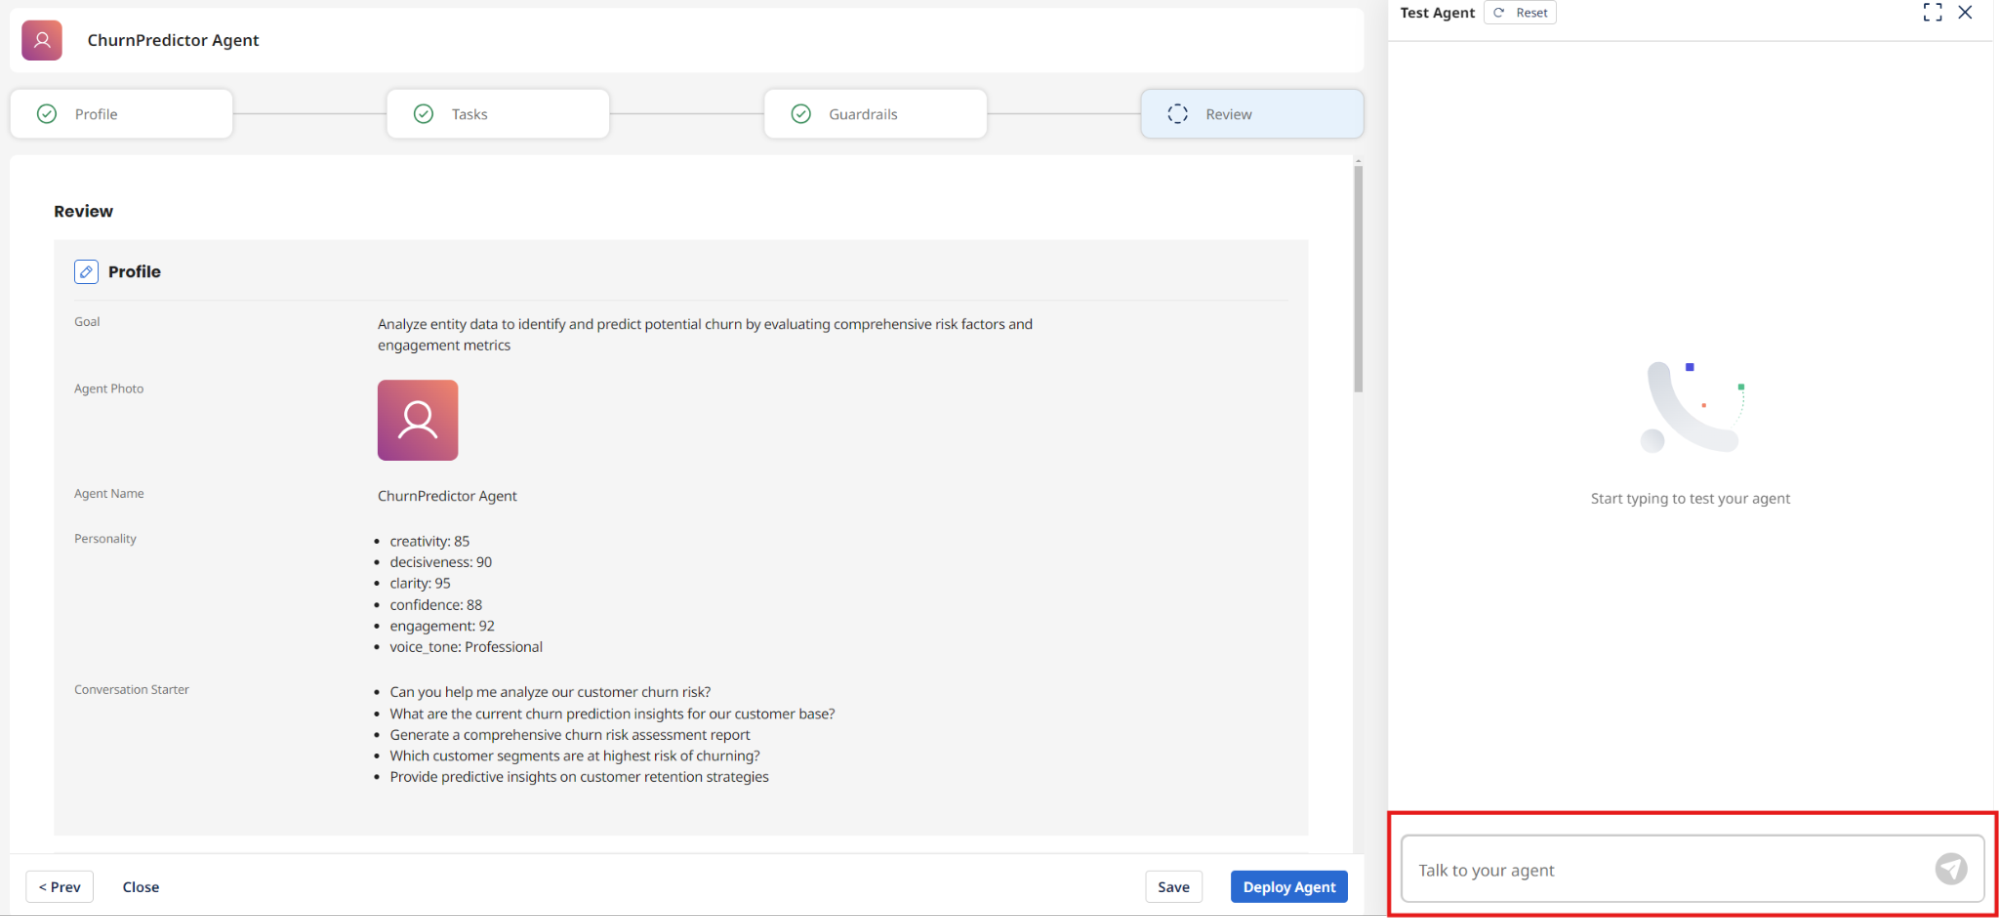The image size is (1999, 919).
Task: Save the agent configuration
Action: (x=1173, y=886)
